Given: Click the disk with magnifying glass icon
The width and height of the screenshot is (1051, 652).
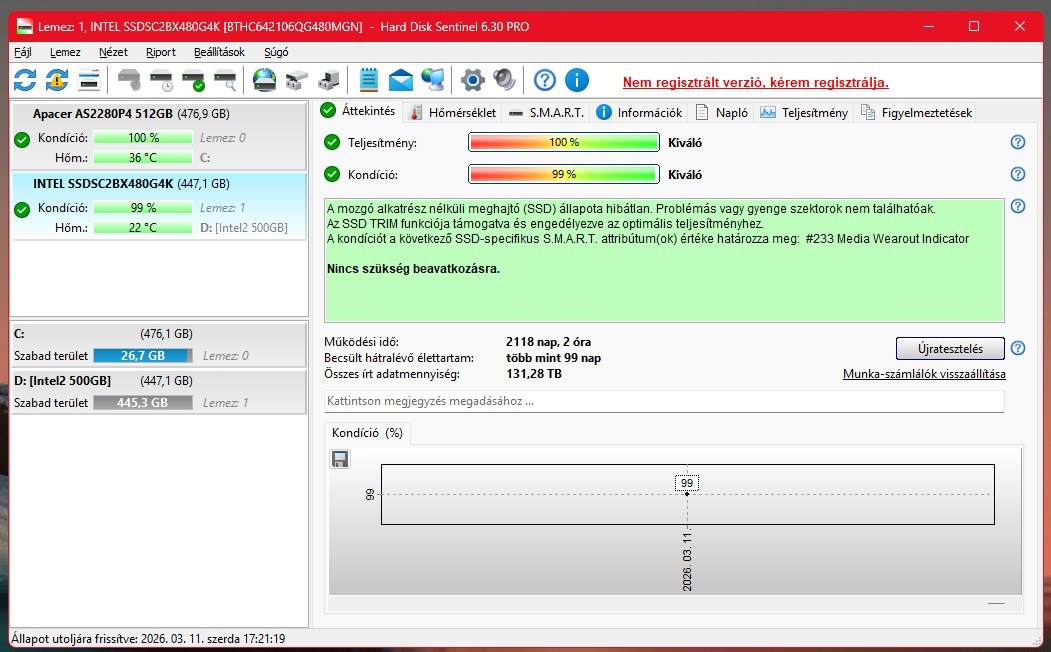Looking at the screenshot, I should tap(225, 80).
